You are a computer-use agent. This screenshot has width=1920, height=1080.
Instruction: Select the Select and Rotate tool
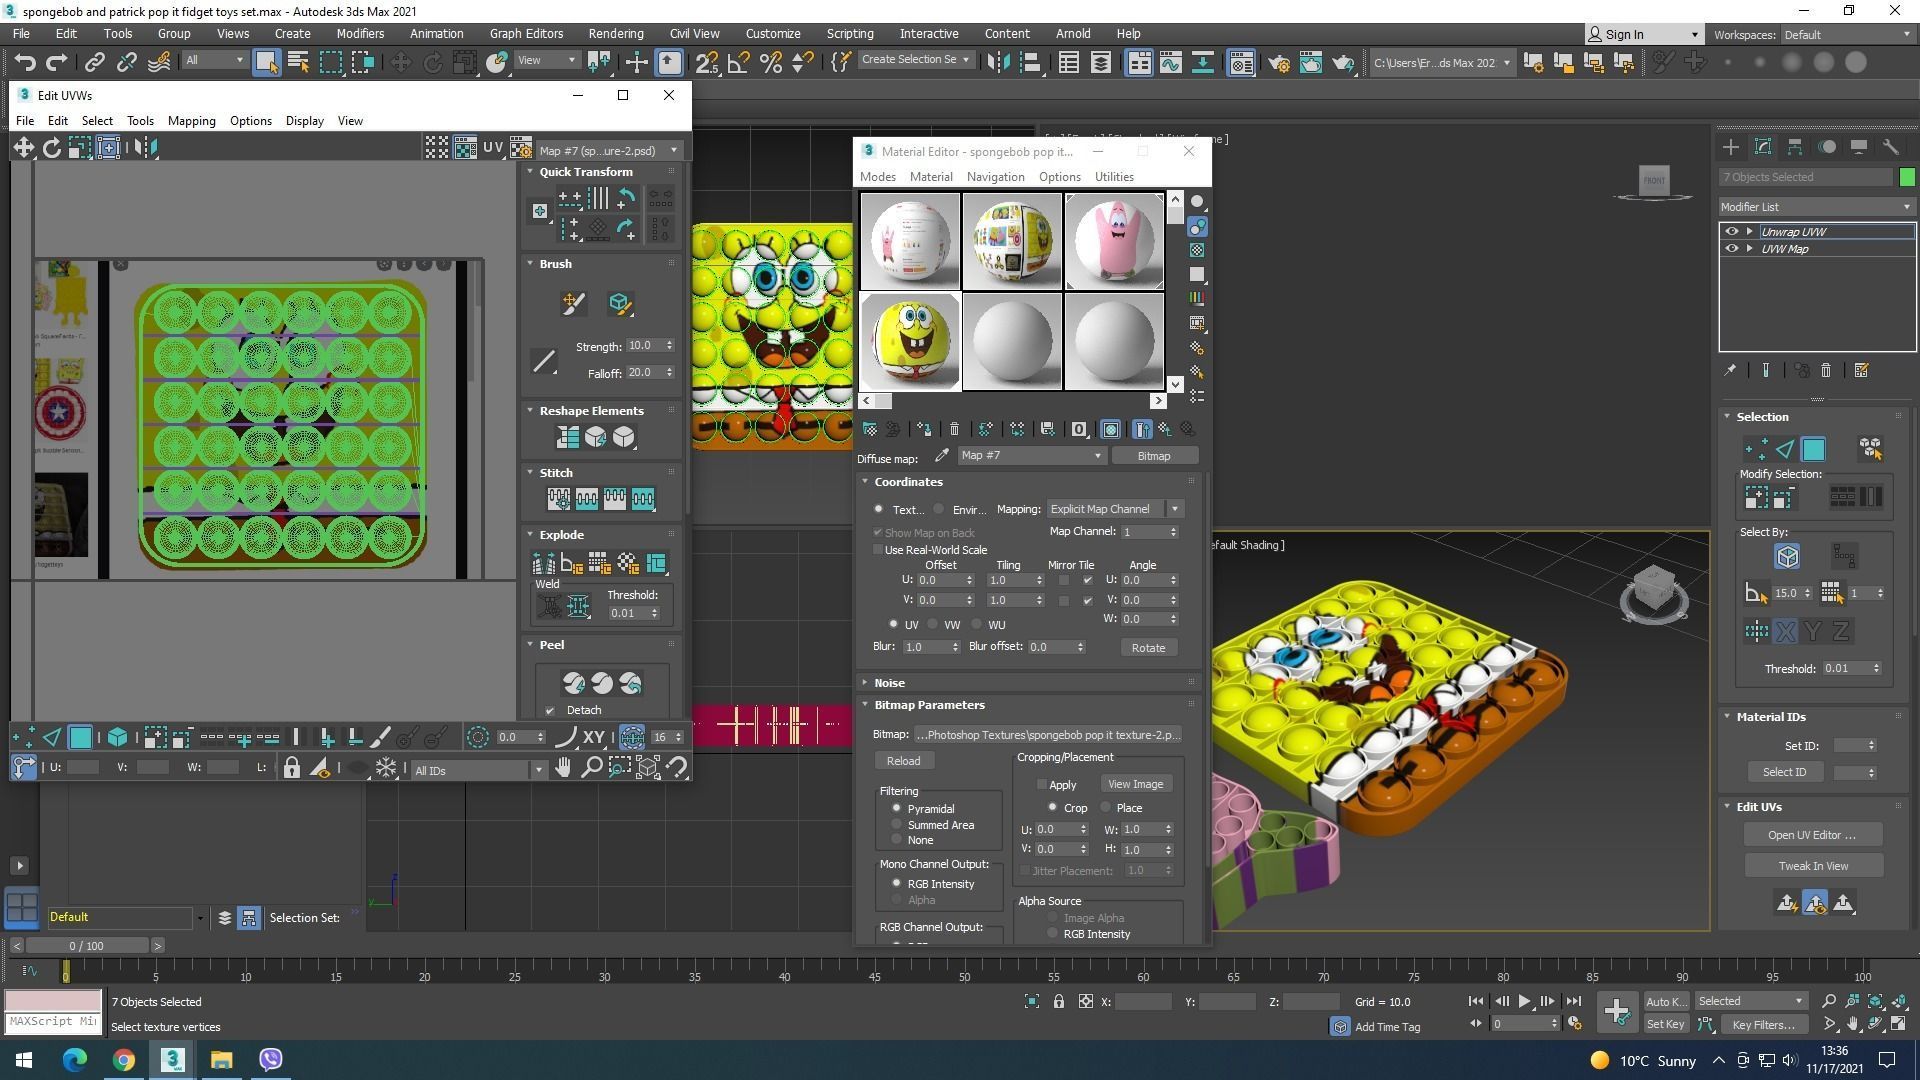[x=432, y=62]
